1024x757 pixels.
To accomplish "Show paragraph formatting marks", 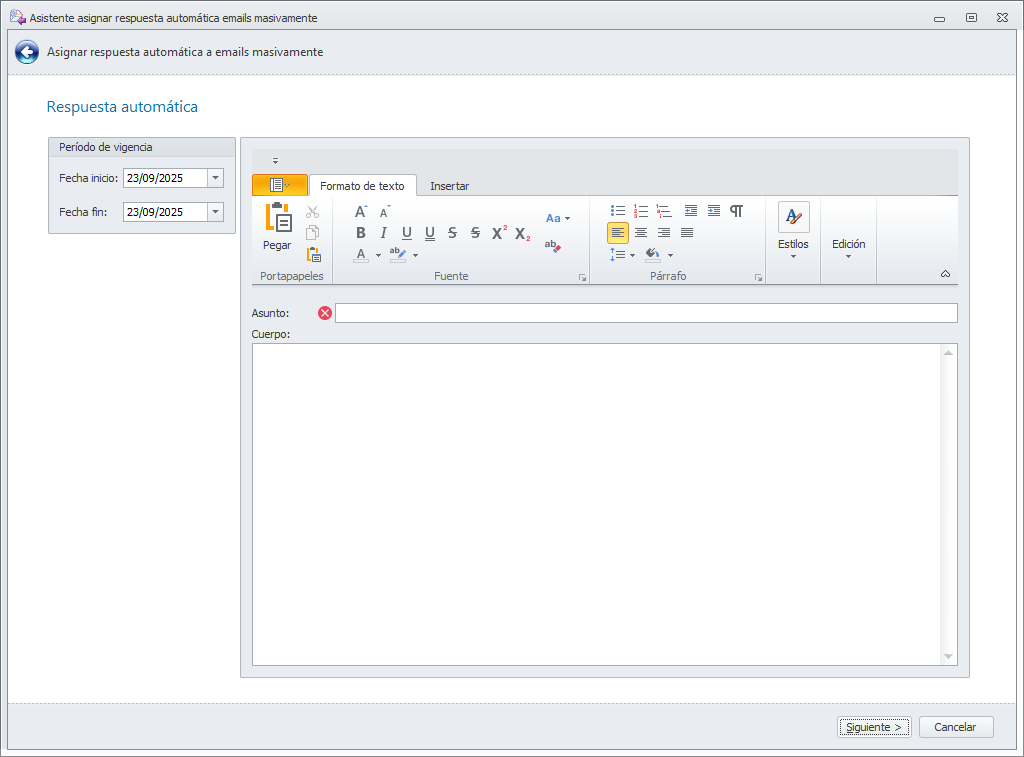I will pyautogui.click(x=737, y=211).
